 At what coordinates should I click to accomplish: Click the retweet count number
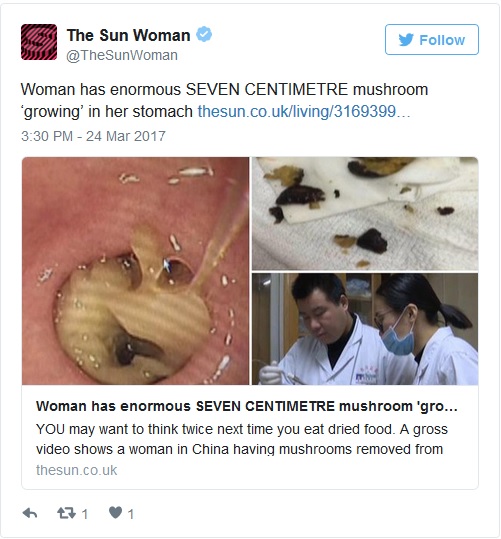pyautogui.click(x=85, y=514)
